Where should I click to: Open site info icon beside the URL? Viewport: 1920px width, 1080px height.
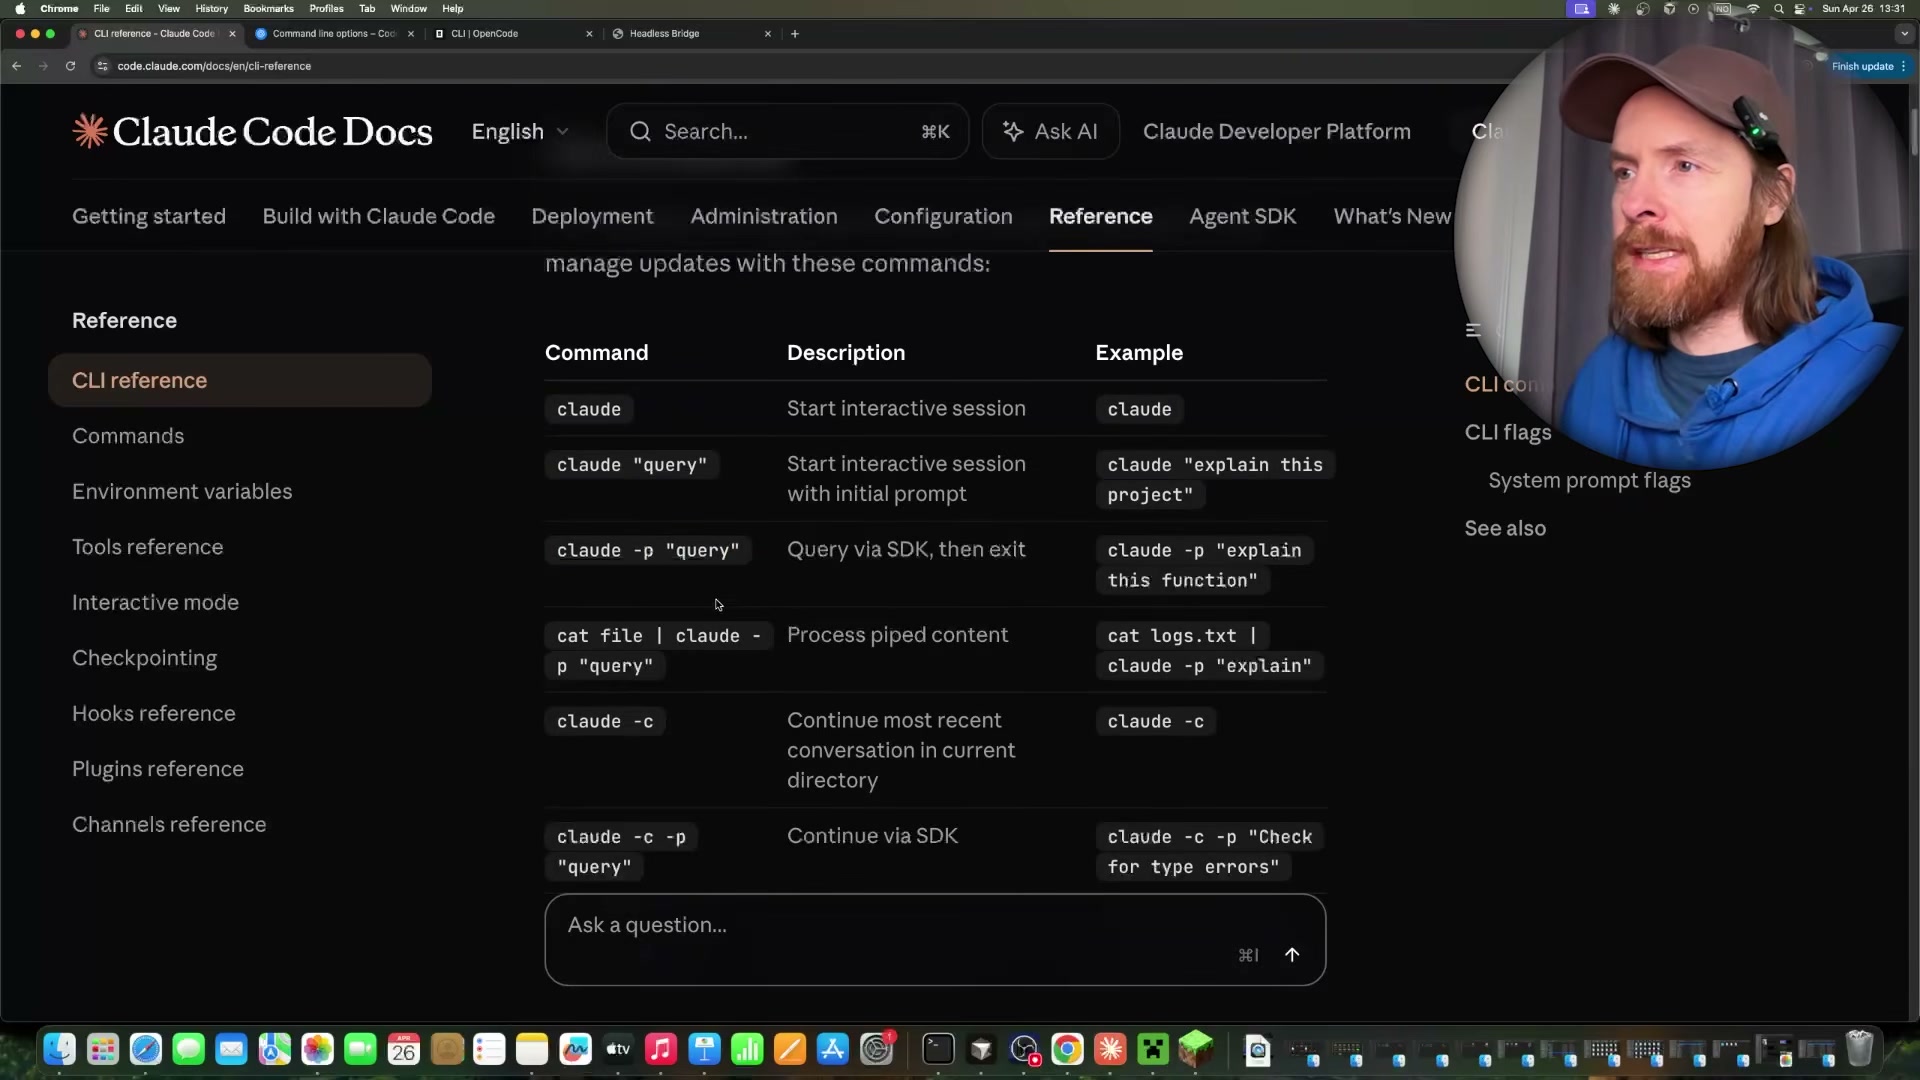(x=102, y=66)
